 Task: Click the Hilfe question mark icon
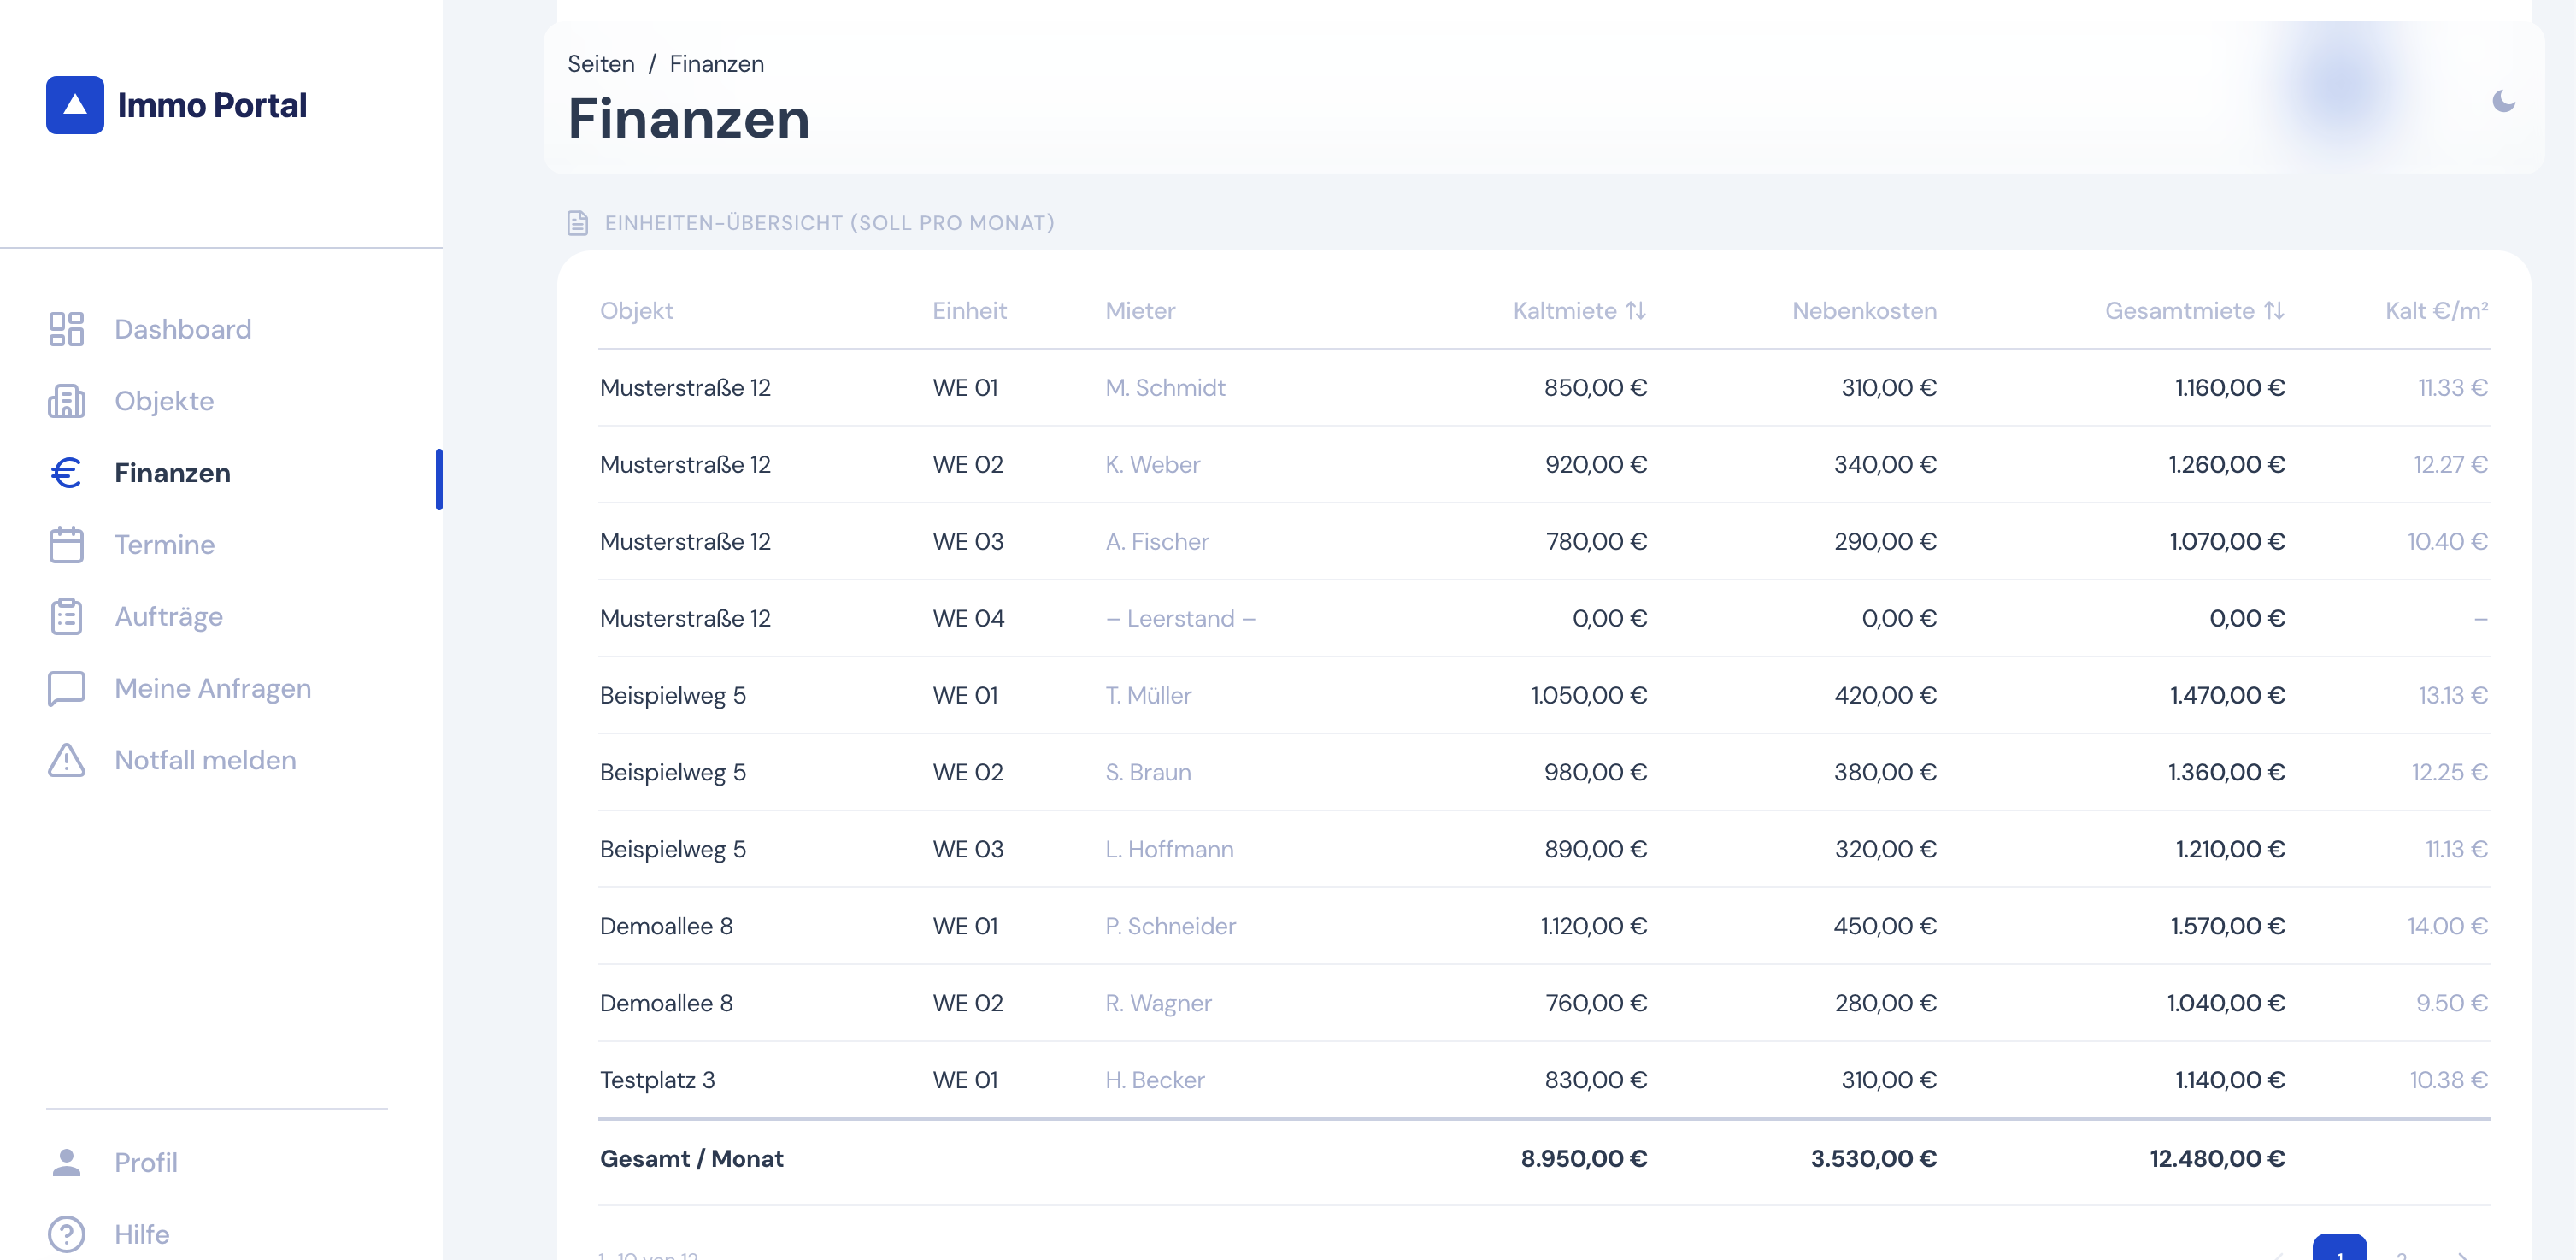coord(66,1234)
